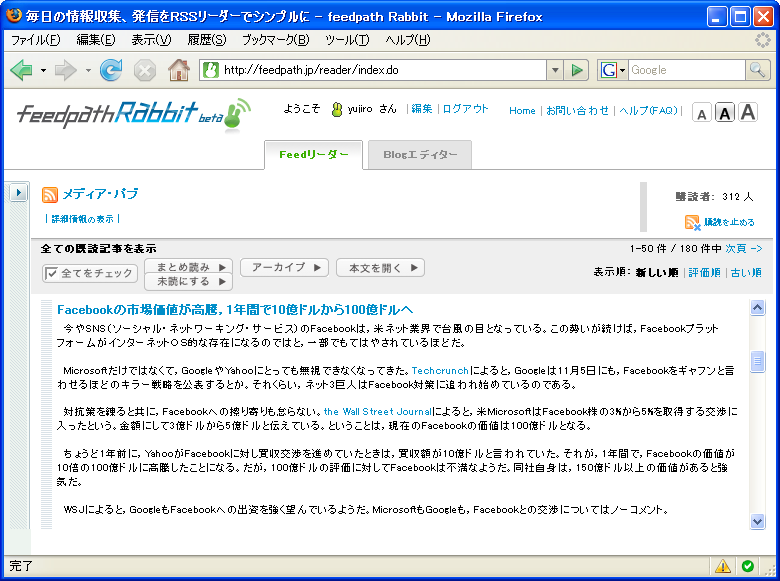Set the large font size A

[748, 112]
